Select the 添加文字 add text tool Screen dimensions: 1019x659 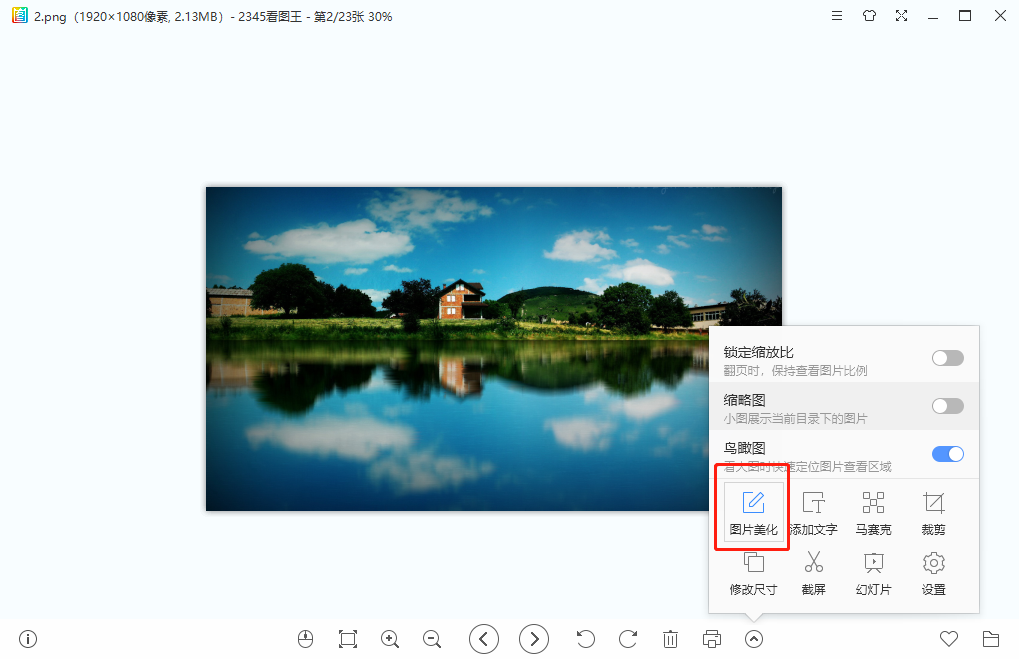[813, 511]
